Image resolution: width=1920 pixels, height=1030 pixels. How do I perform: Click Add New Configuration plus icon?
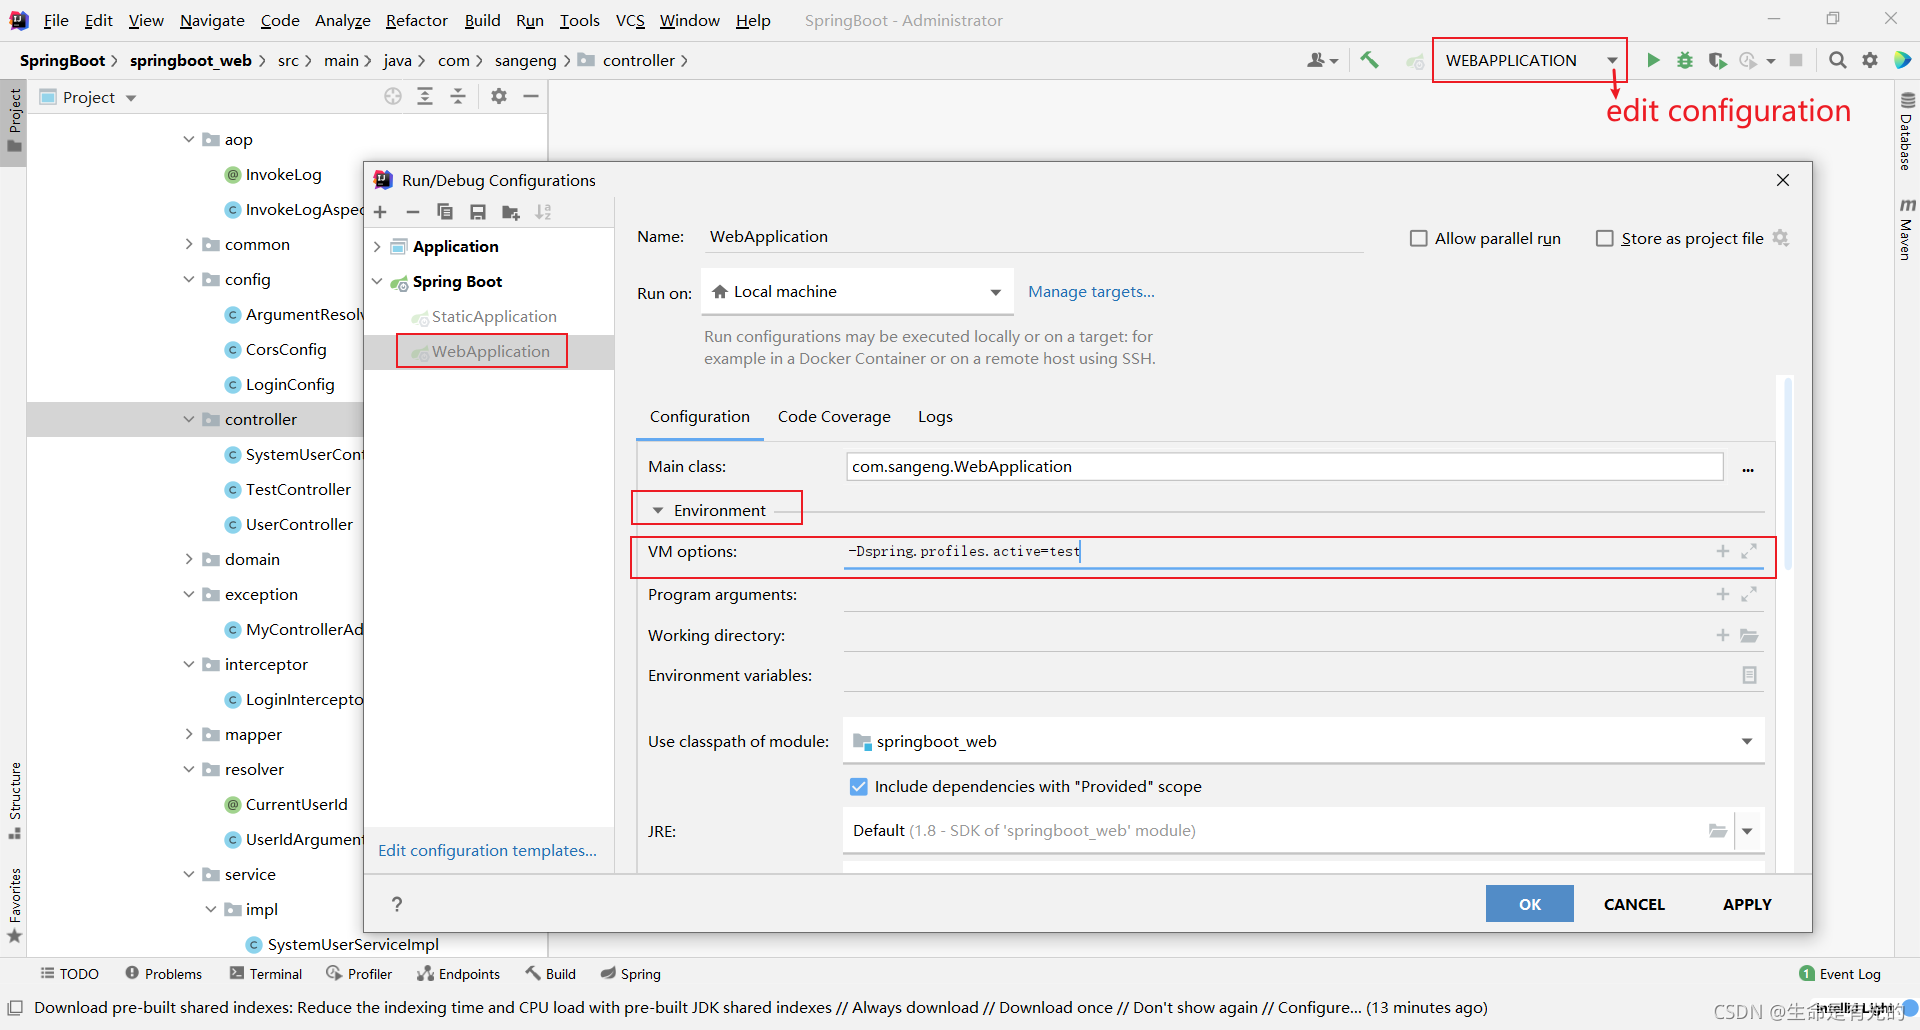[380, 212]
